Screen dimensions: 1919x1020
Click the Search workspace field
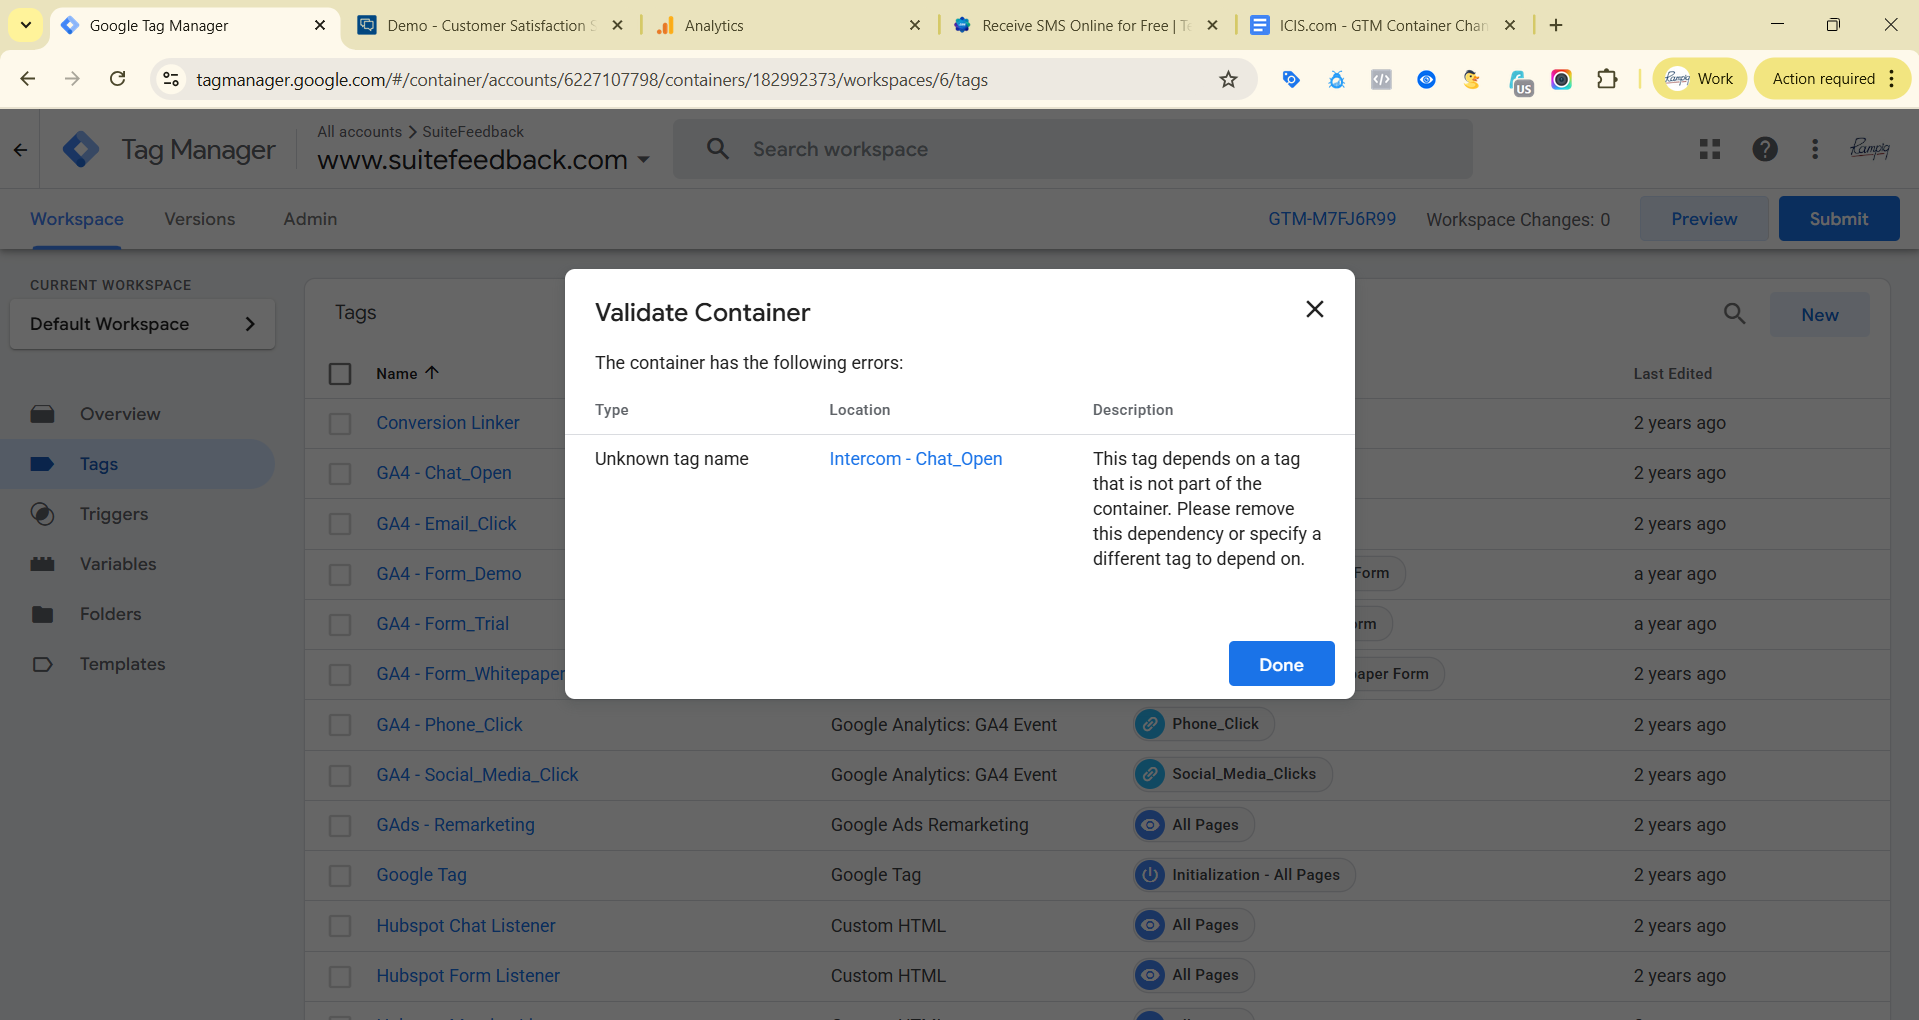click(1072, 149)
